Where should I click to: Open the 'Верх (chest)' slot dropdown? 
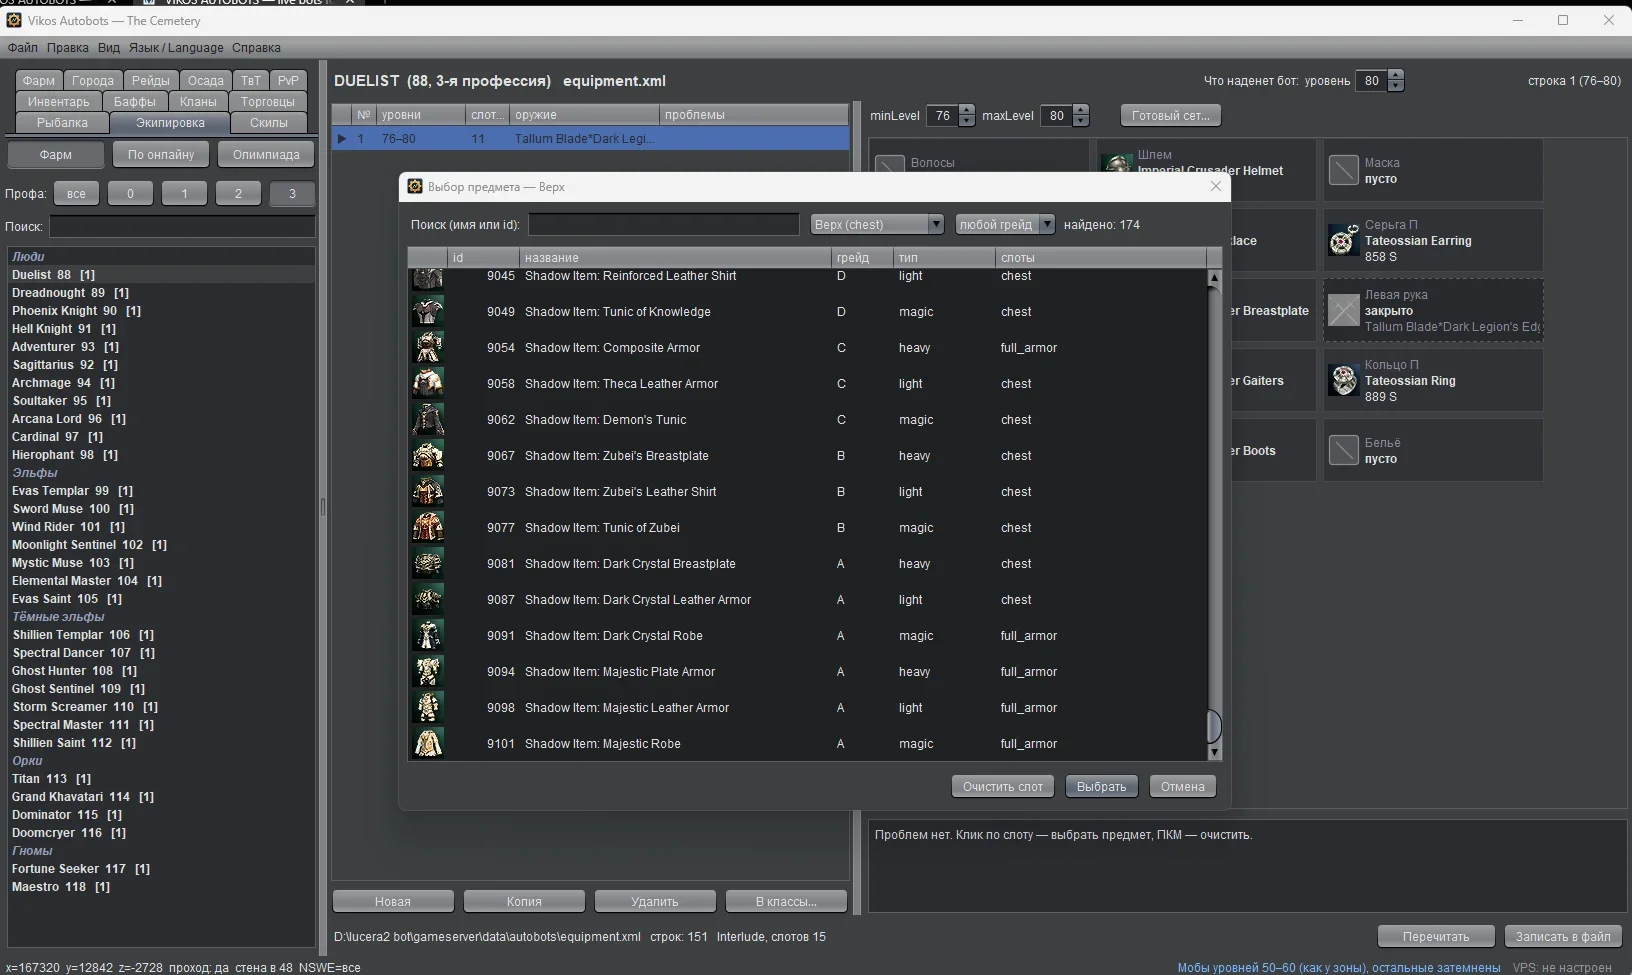[877, 224]
